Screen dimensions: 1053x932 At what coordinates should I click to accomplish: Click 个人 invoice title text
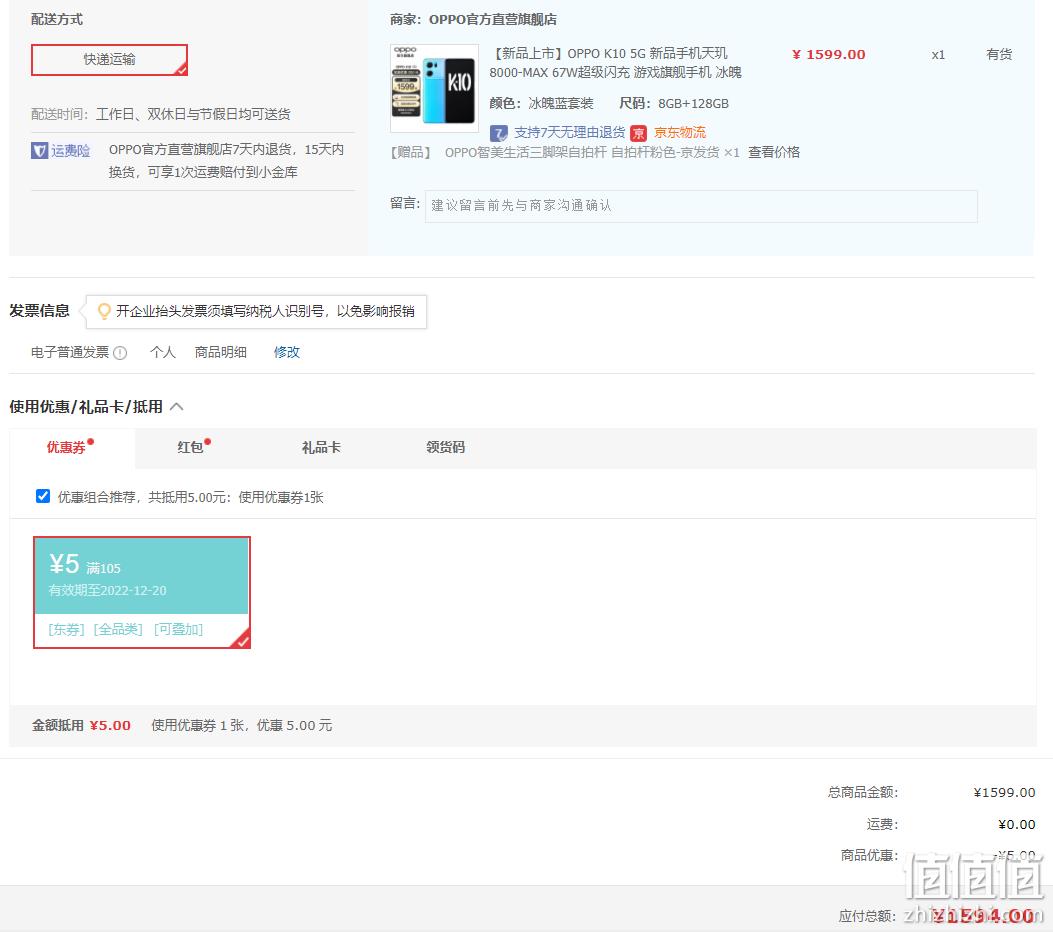pyautogui.click(x=163, y=352)
